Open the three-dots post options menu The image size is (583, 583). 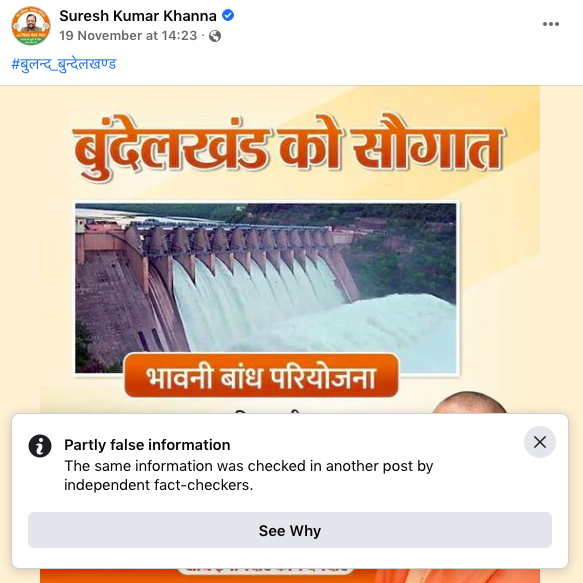551,24
